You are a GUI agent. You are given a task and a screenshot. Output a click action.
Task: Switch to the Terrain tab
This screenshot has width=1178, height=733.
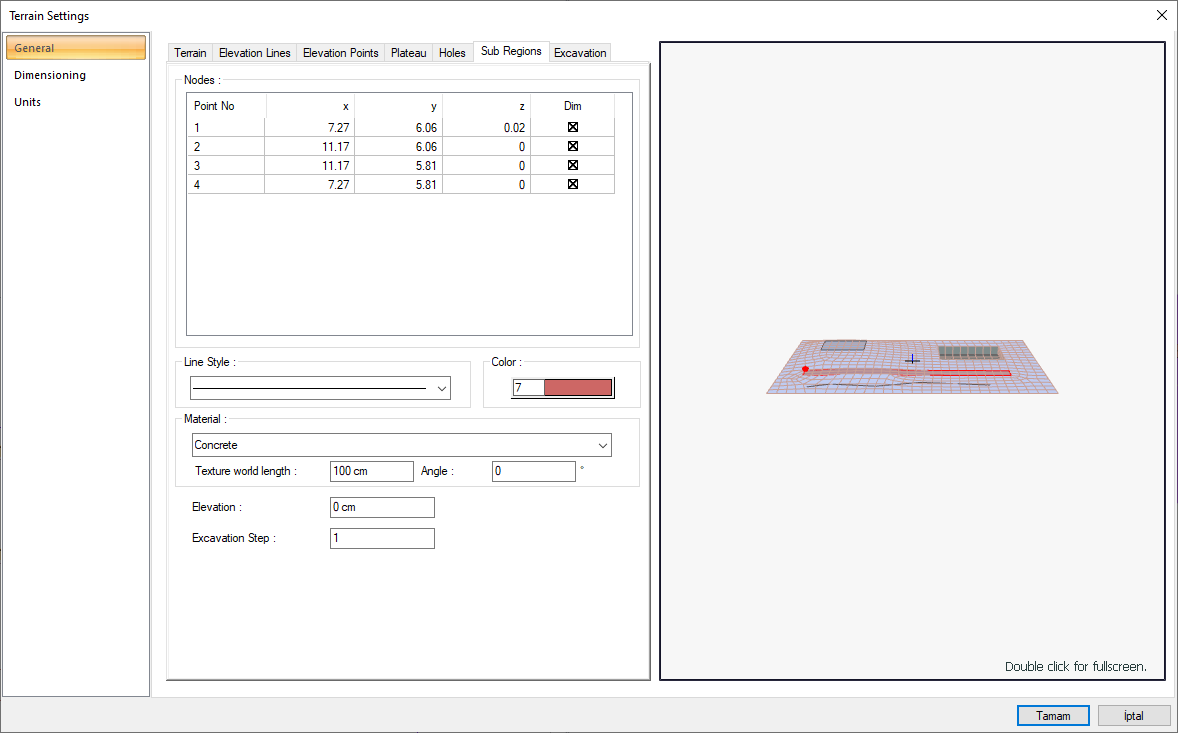point(190,53)
